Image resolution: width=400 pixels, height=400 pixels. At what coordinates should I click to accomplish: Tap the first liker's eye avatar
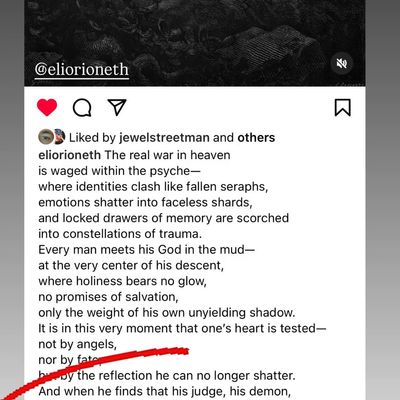pos(46,137)
